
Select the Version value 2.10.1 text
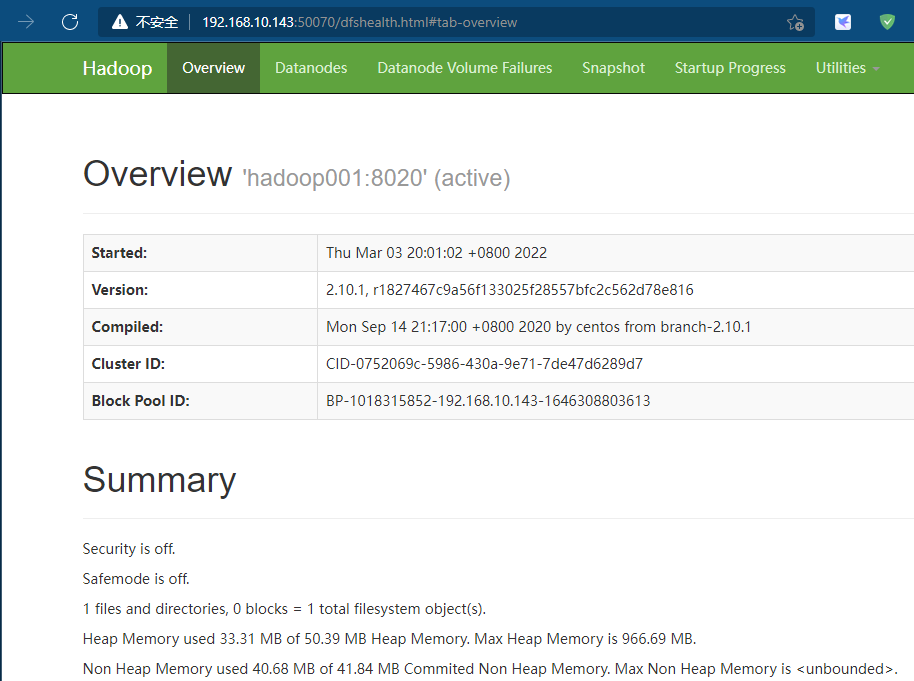coord(509,290)
